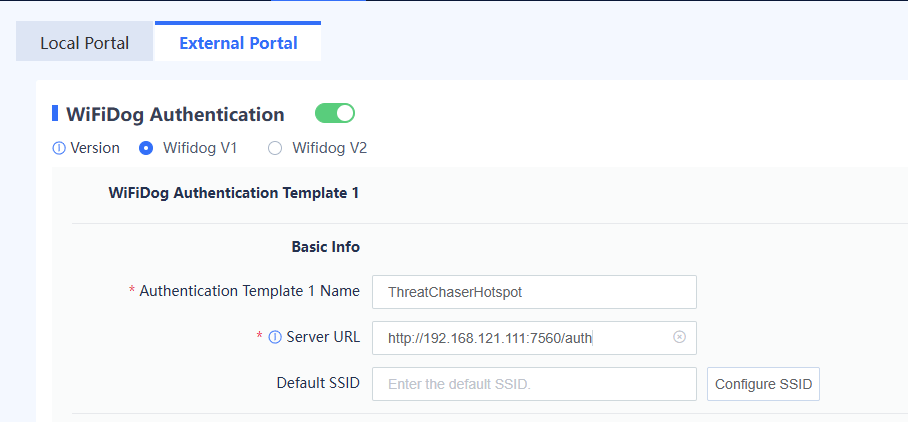The image size is (908, 422).
Task: Click the Server URL label text
Action: point(323,337)
